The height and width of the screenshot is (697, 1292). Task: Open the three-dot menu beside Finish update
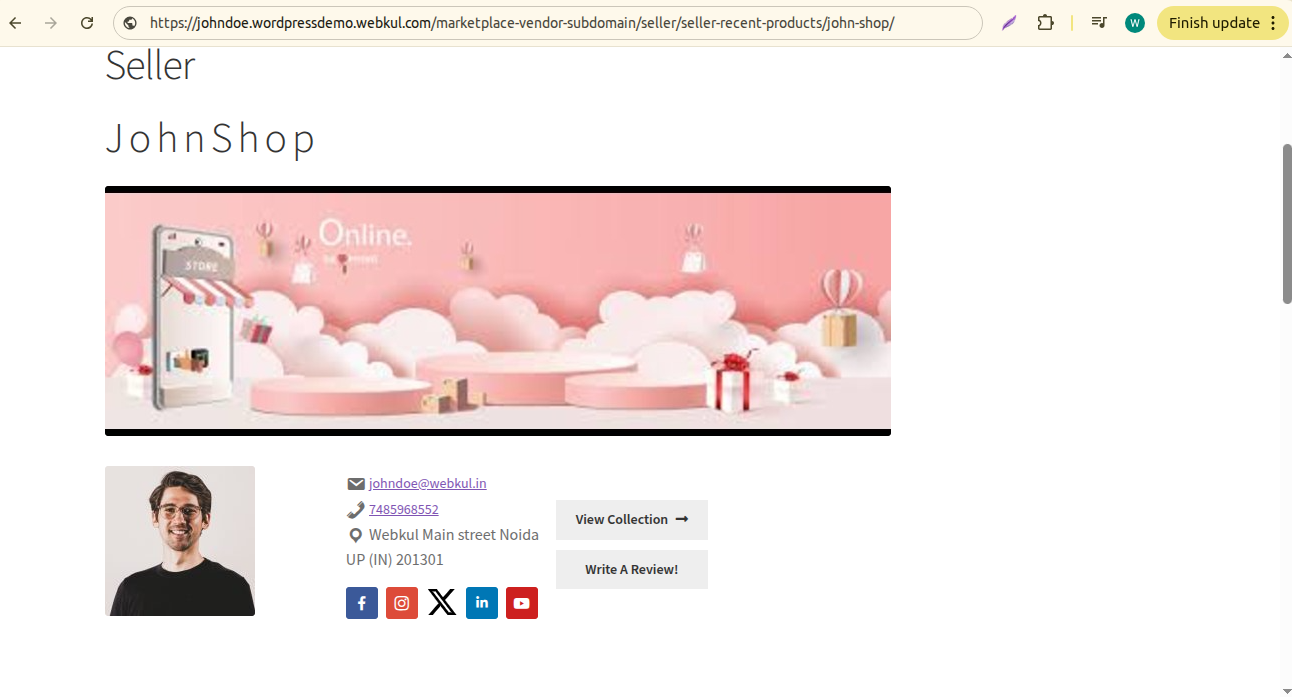pyautogui.click(x=1273, y=22)
